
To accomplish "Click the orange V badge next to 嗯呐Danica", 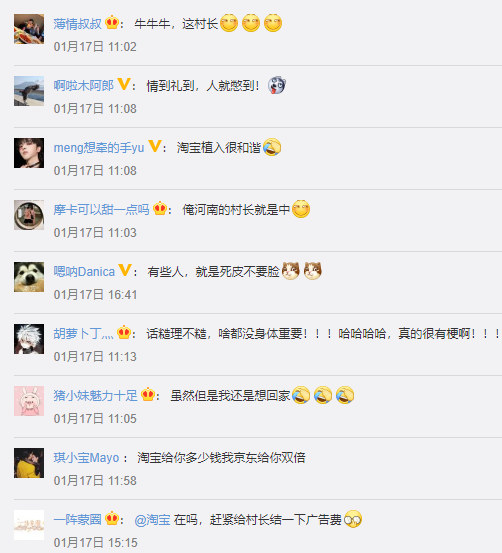I will (x=125, y=270).
